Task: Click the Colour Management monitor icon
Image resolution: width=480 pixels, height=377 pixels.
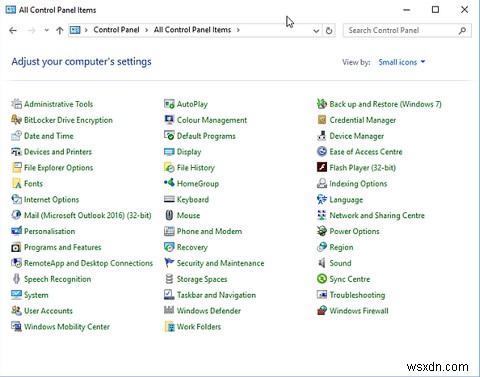Action: tap(169, 120)
